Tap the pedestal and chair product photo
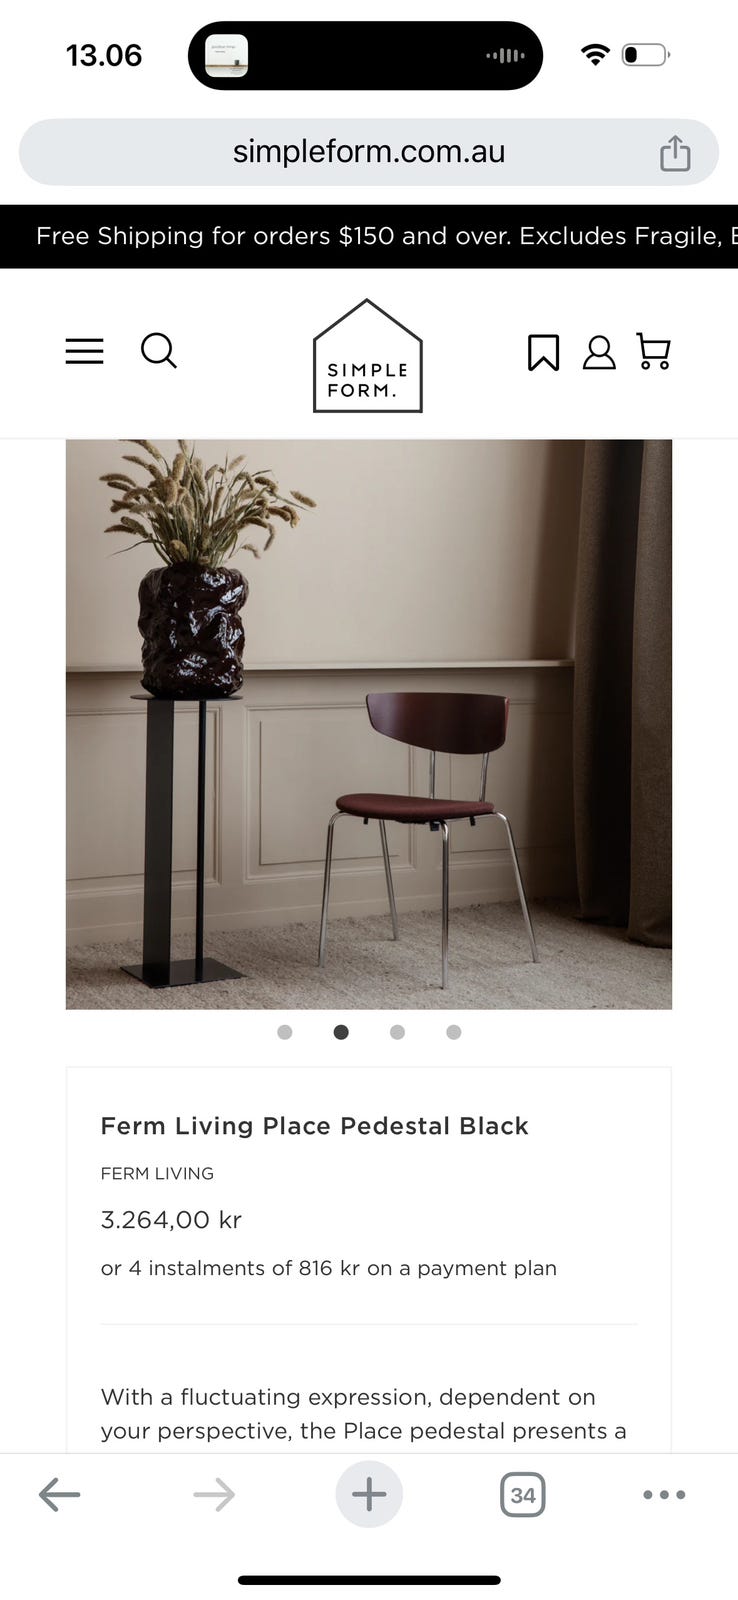The height and width of the screenshot is (1600, 738). [x=369, y=724]
